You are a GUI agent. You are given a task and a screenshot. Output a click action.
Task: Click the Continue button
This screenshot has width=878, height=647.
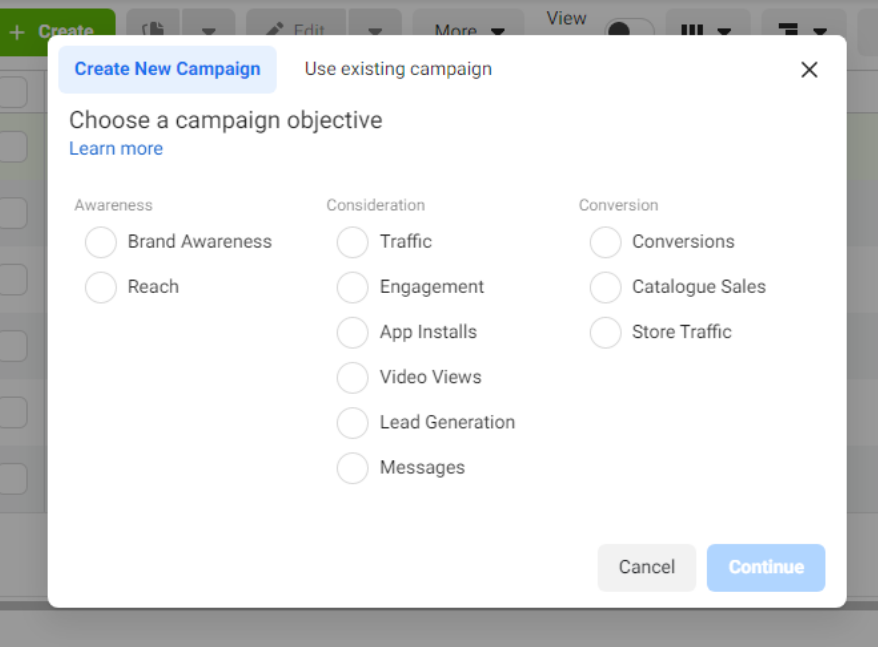tap(765, 567)
